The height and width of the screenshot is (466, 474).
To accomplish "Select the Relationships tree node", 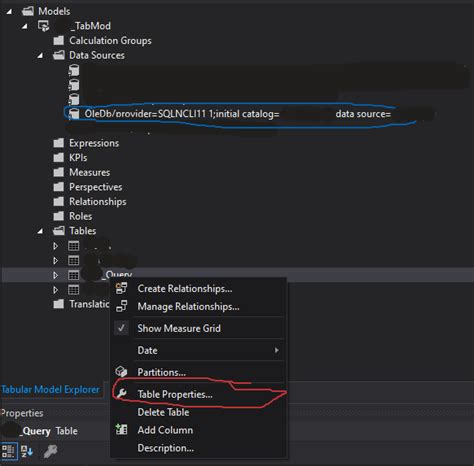I will click(98, 202).
